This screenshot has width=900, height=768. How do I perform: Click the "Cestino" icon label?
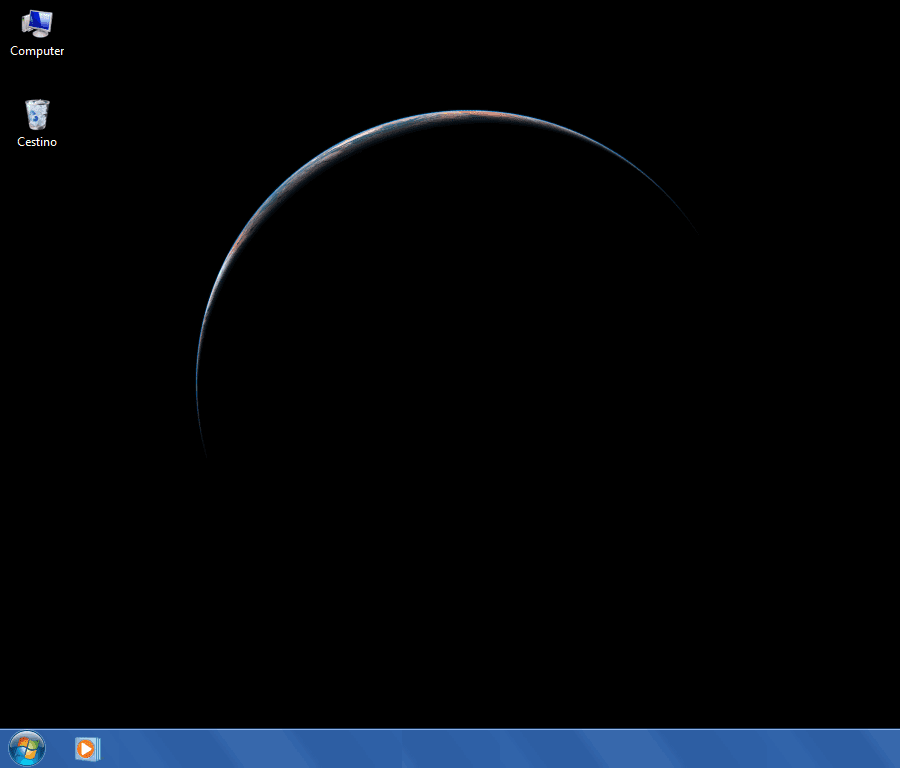pyautogui.click(x=37, y=142)
